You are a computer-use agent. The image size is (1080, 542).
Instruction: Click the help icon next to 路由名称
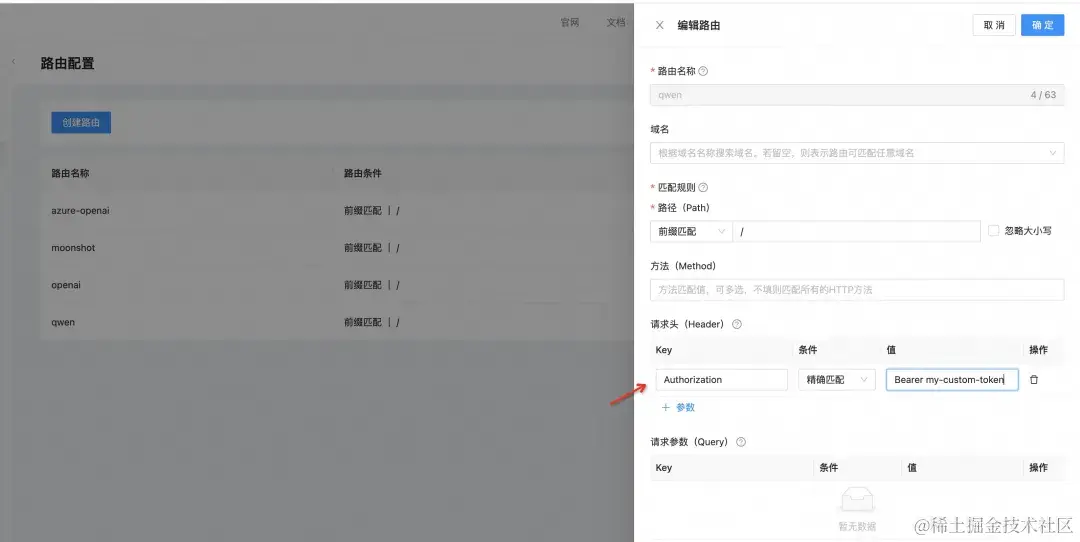pyautogui.click(x=703, y=71)
